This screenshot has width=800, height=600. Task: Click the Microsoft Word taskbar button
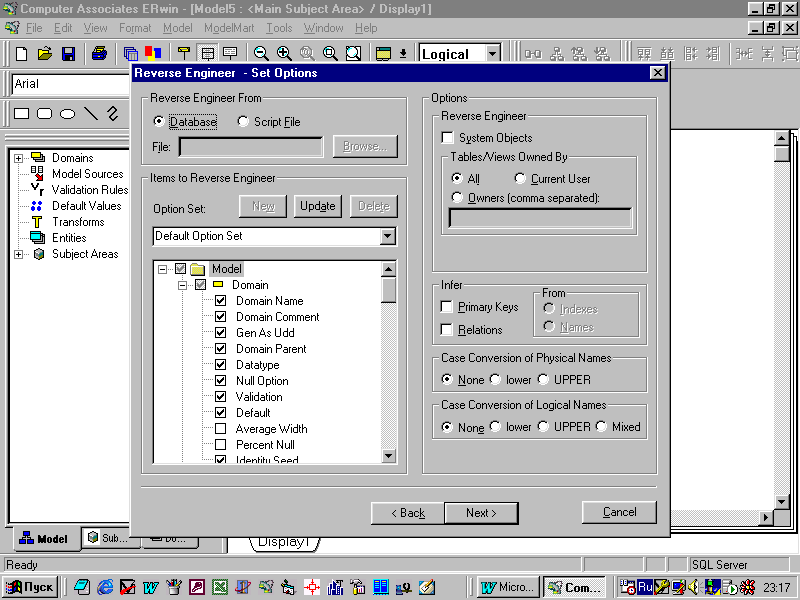(509, 587)
